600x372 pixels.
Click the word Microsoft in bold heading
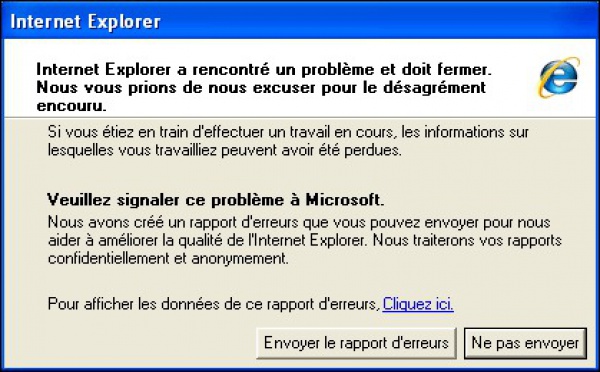[344, 200]
